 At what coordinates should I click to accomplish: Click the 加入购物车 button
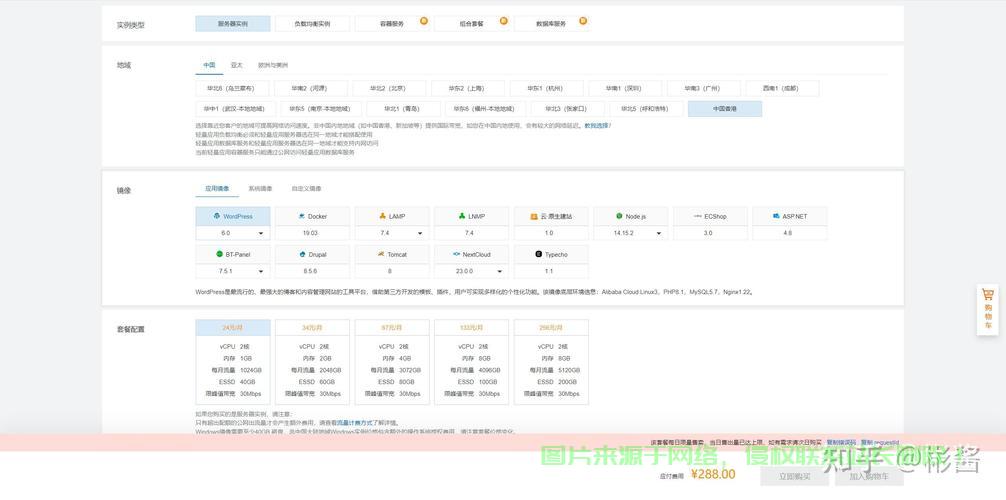coord(869,476)
